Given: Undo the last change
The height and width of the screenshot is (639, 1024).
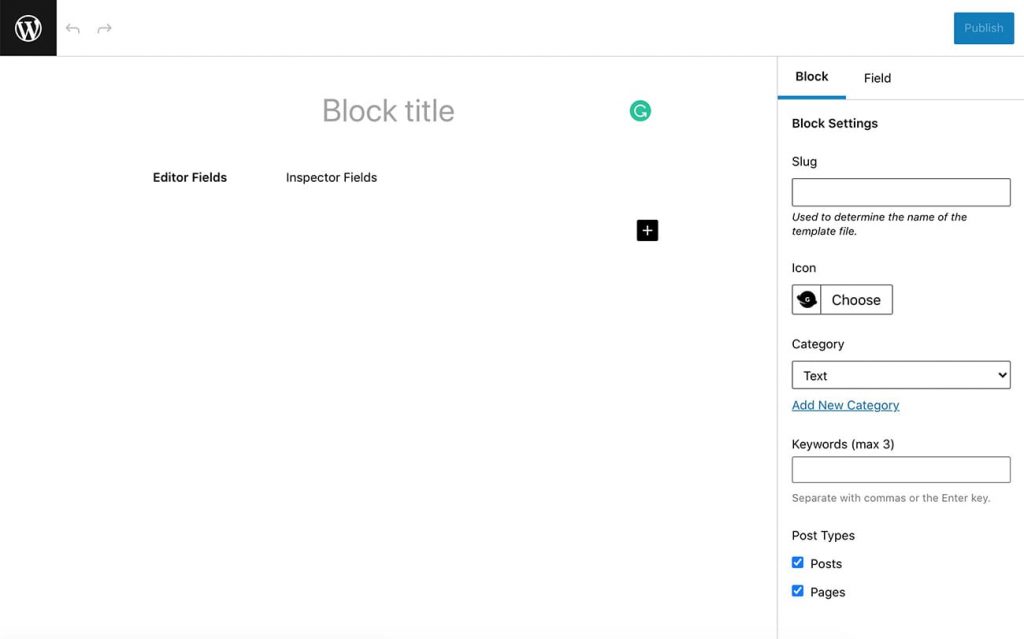Looking at the screenshot, I should [x=72, y=29].
